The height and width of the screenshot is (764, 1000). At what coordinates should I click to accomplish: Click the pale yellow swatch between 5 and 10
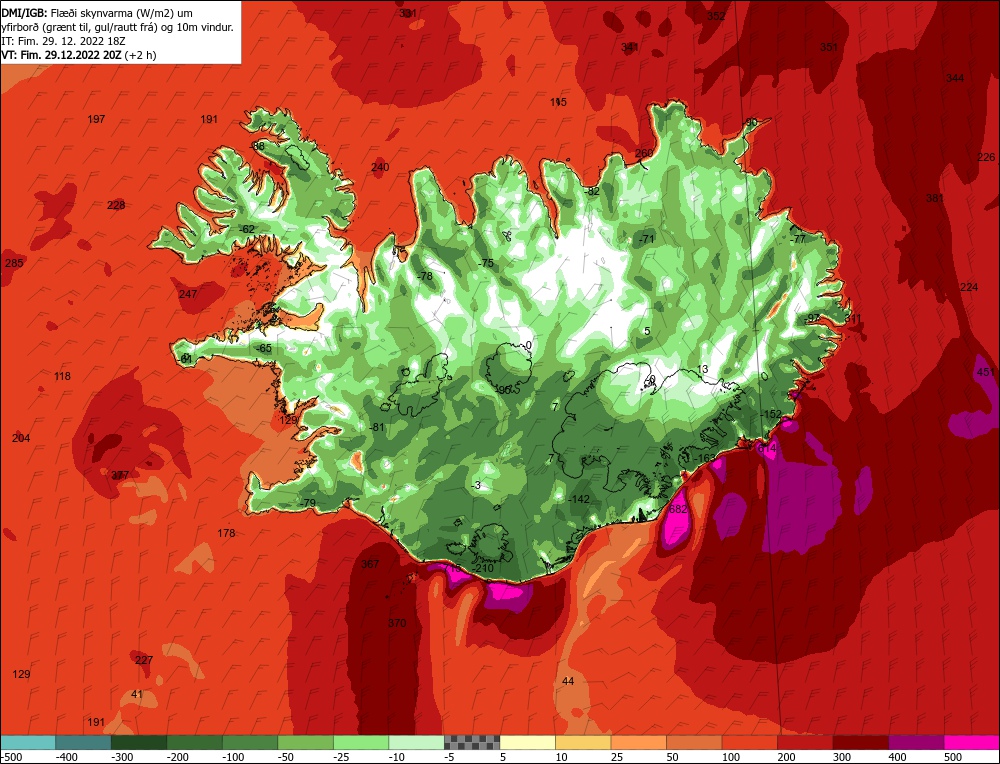(527, 742)
